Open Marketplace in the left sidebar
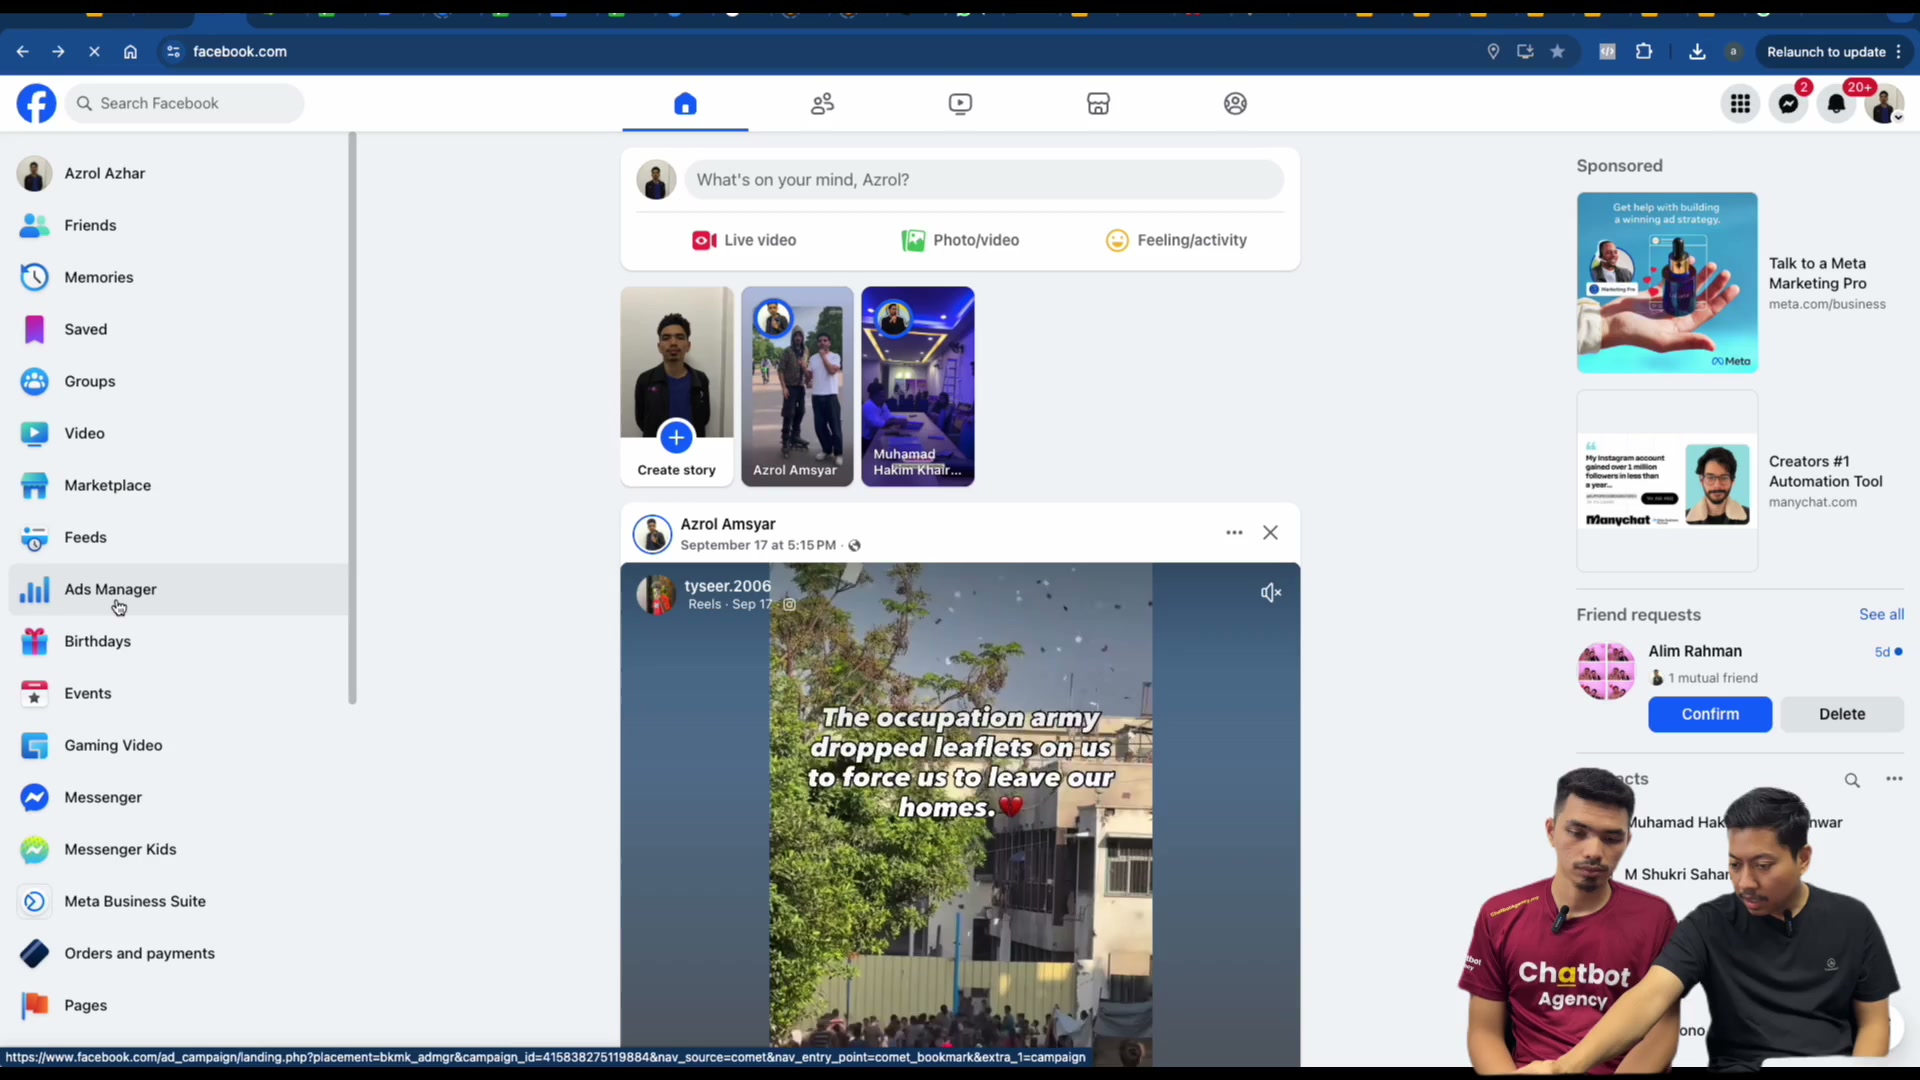This screenshot has width=1920, height=1080. tap(178, 485)
